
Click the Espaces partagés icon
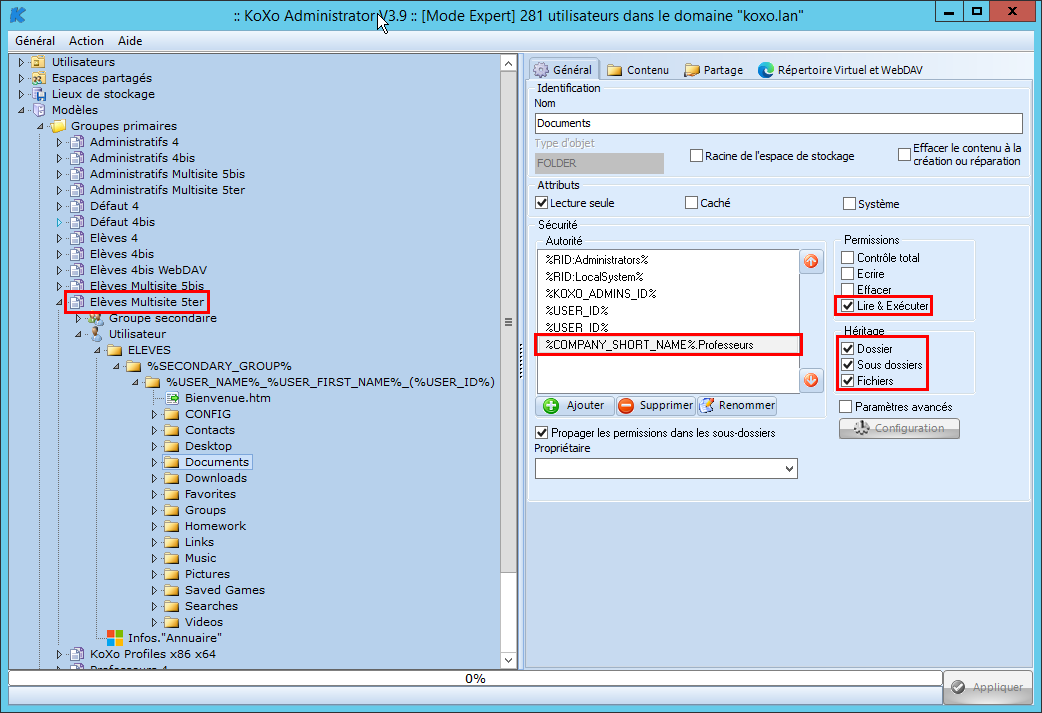click(39, 78)
